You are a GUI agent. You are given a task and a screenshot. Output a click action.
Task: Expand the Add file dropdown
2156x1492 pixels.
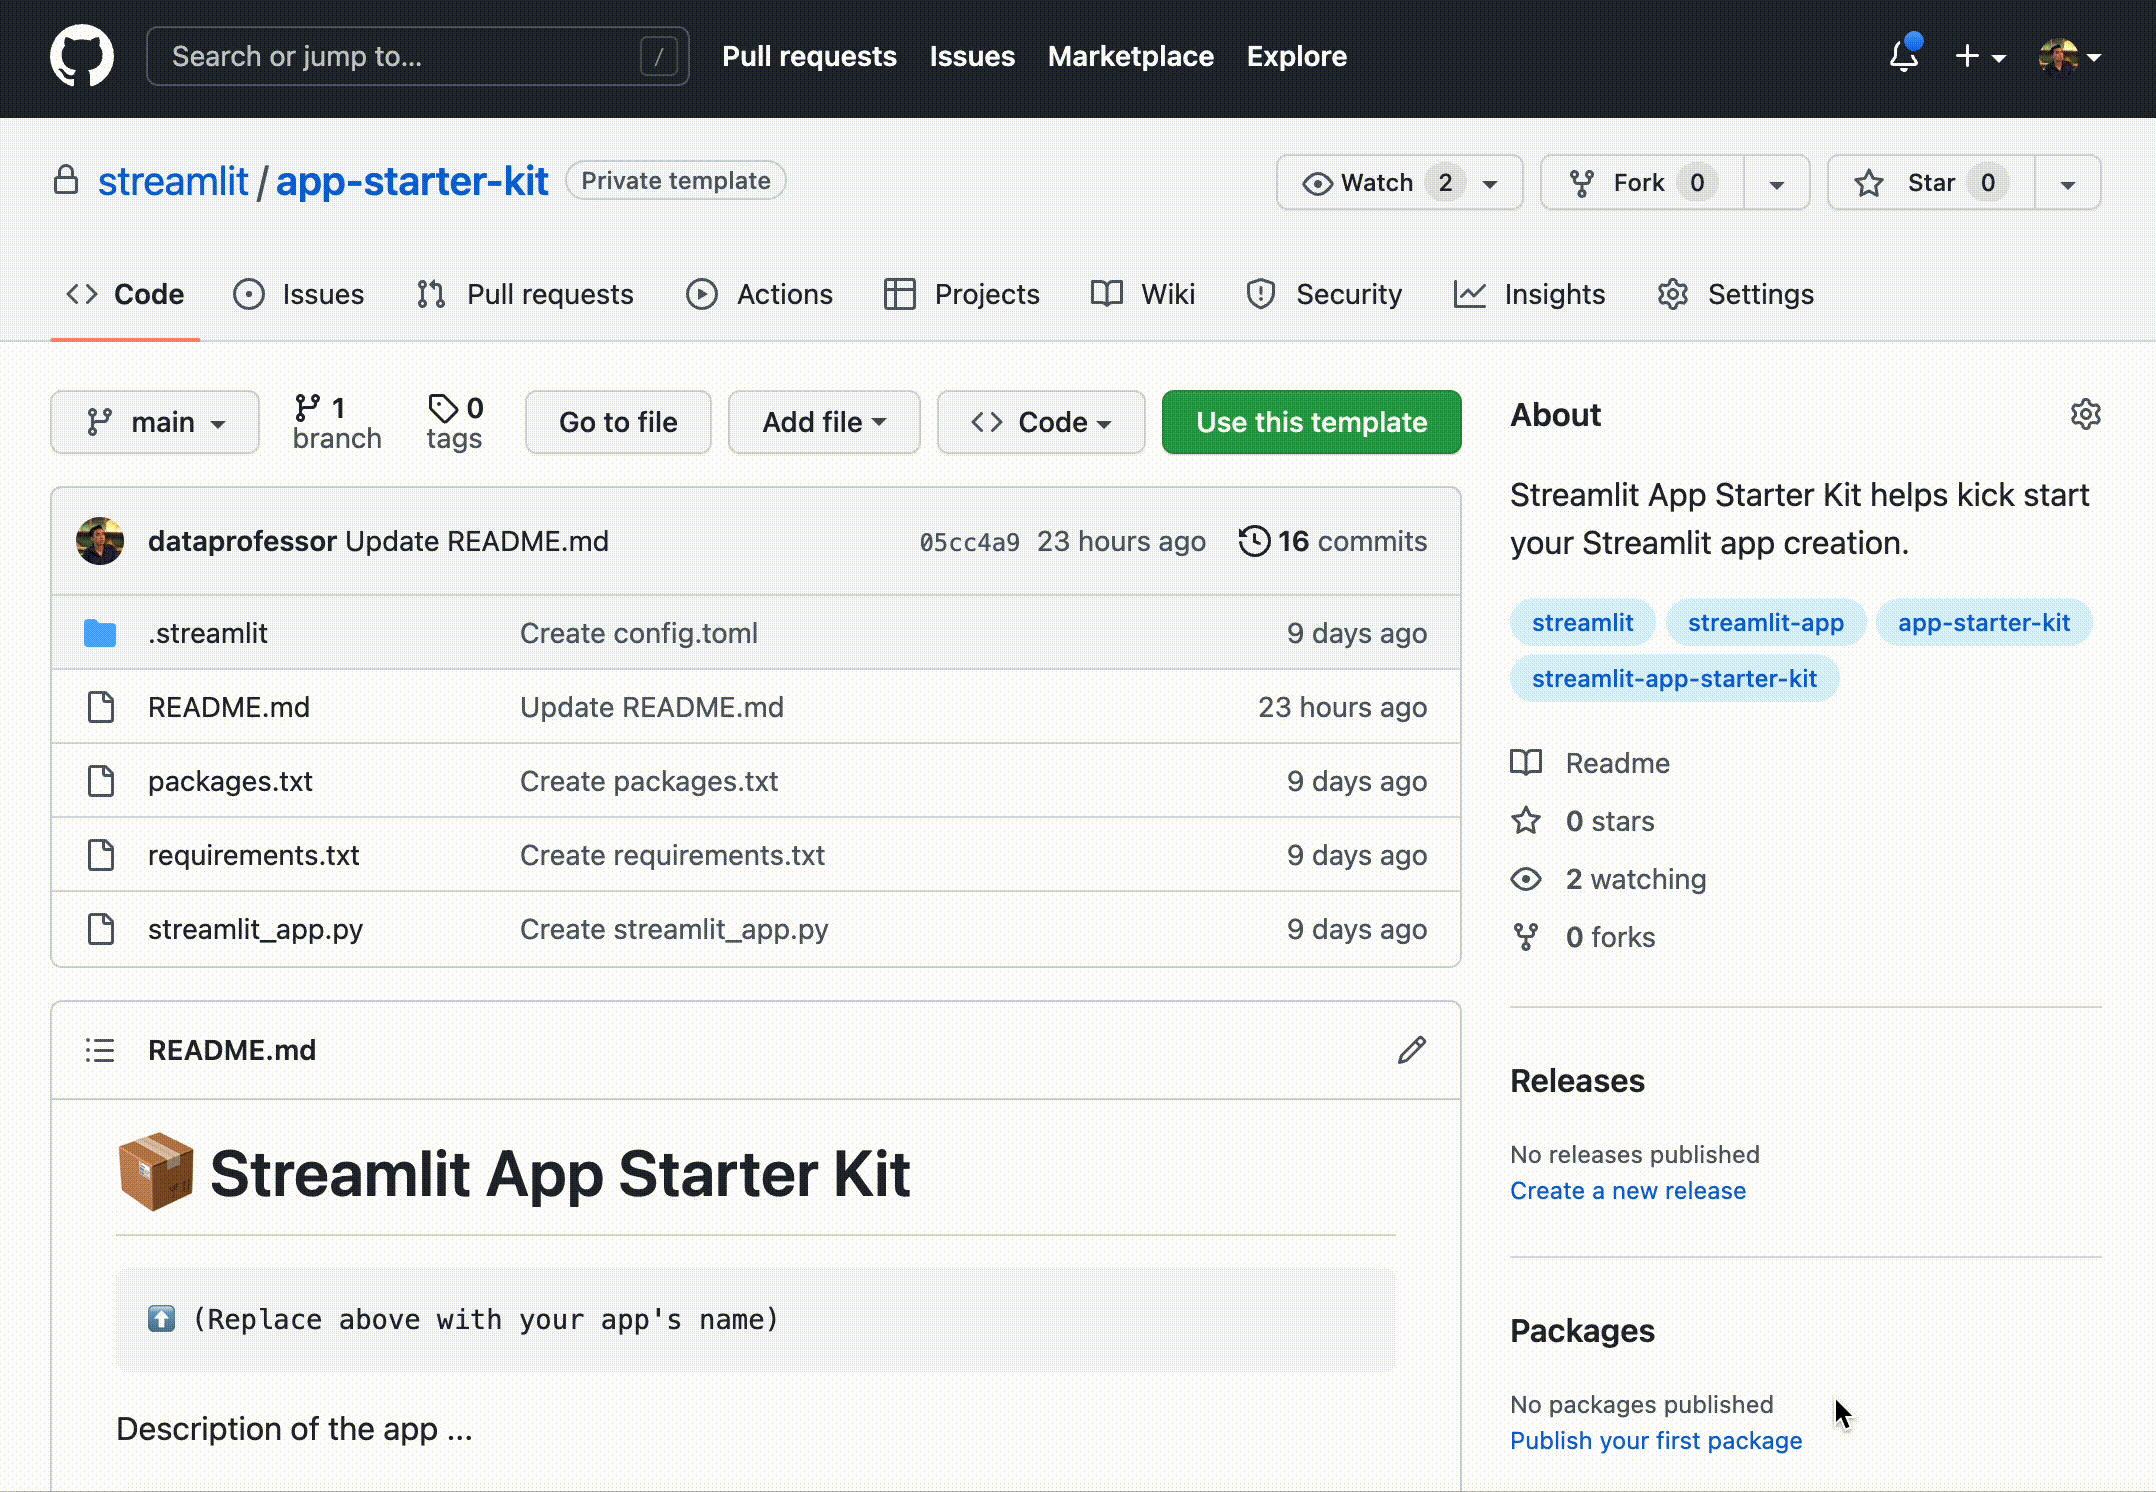pyautogui.click(x=823, y=421)
